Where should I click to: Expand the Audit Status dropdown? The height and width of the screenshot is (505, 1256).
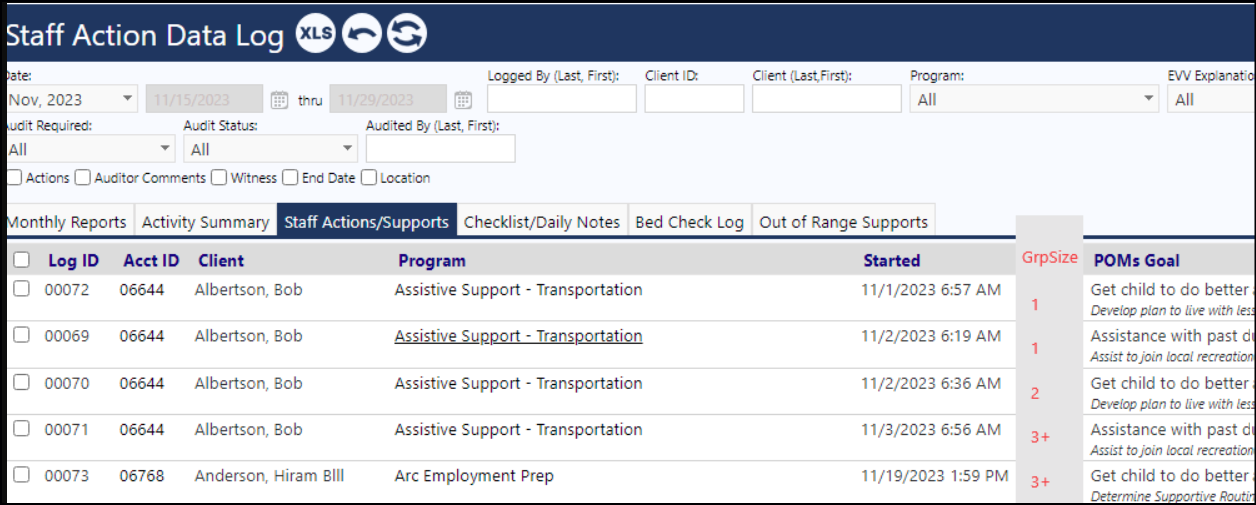pos(270,149)
